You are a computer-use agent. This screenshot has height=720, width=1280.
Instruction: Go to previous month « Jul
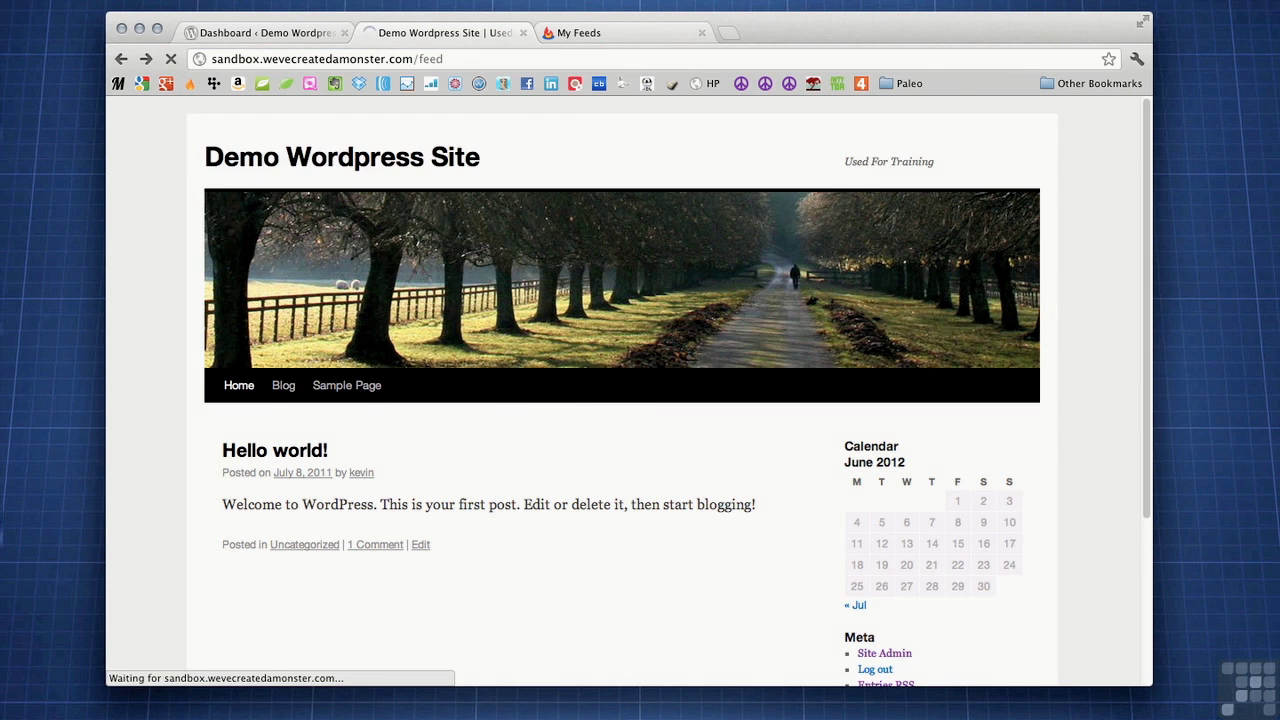point(855,605)
